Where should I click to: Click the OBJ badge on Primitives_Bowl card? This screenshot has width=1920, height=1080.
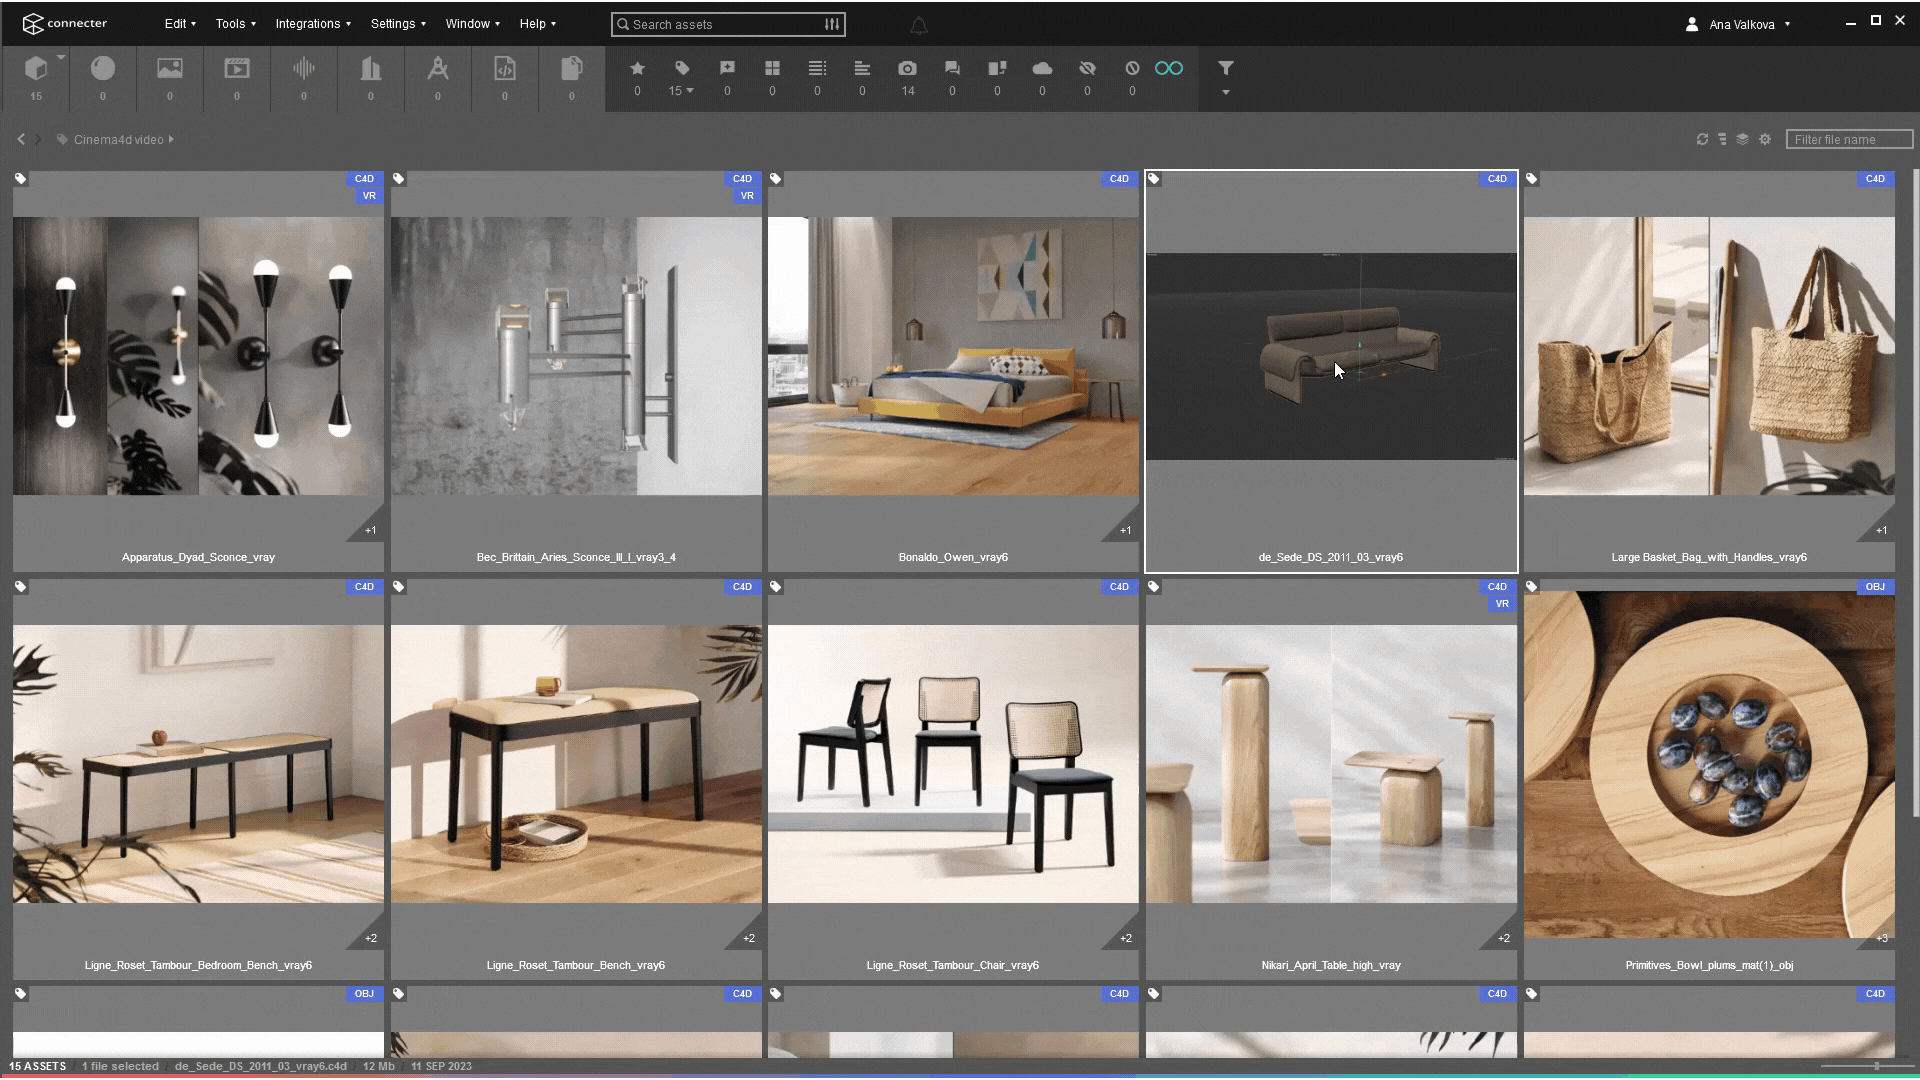1875,587
